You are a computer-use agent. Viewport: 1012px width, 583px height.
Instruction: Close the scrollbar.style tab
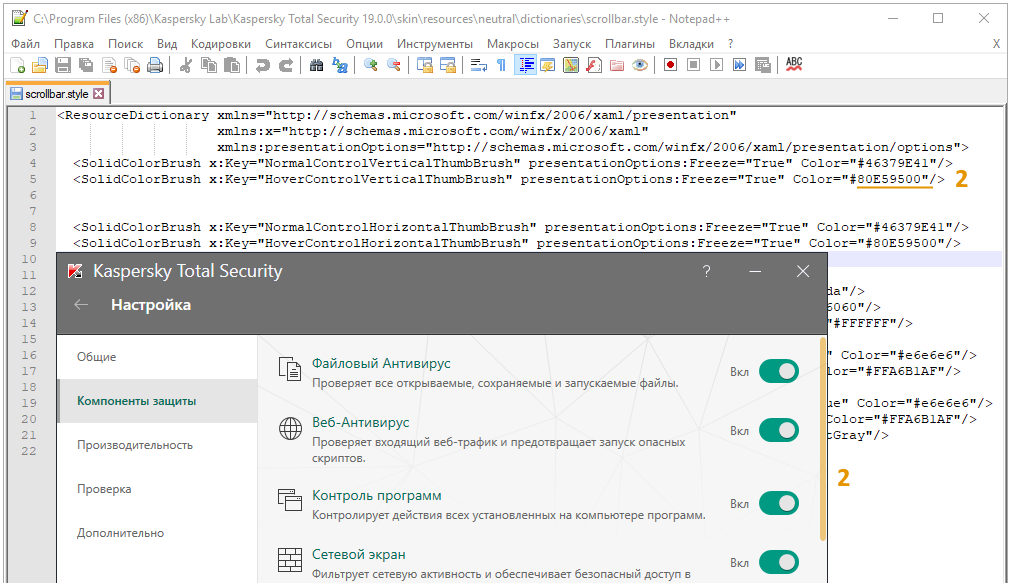[x=98, y=94]
